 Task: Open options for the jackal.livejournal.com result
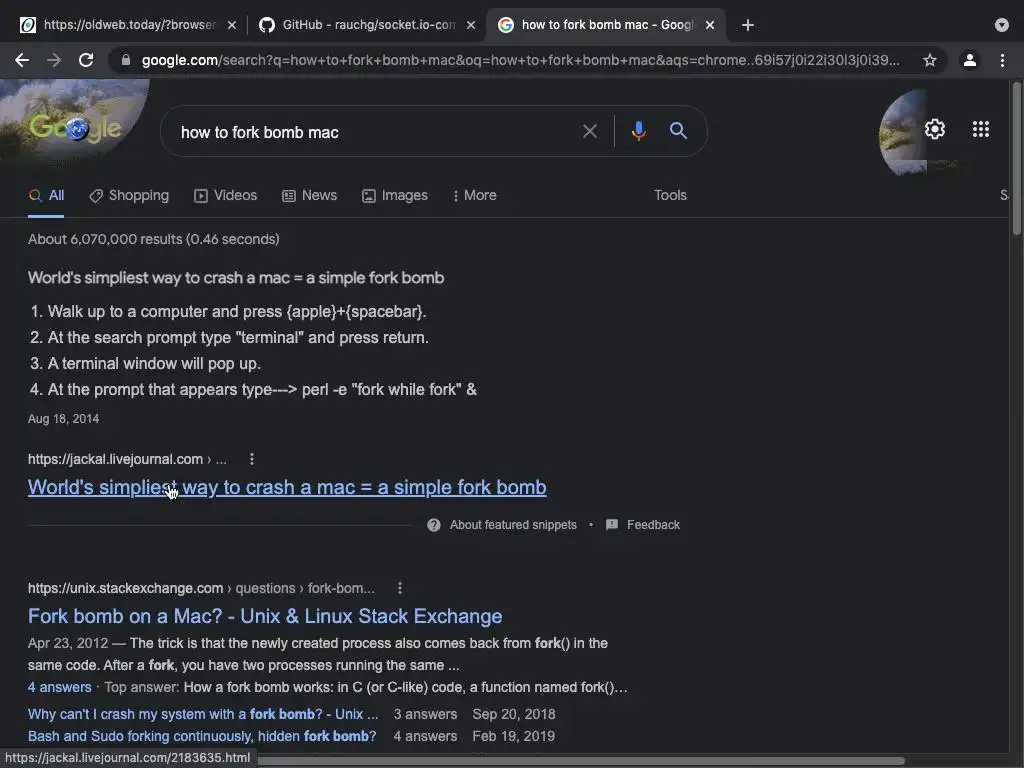point(251,459)
